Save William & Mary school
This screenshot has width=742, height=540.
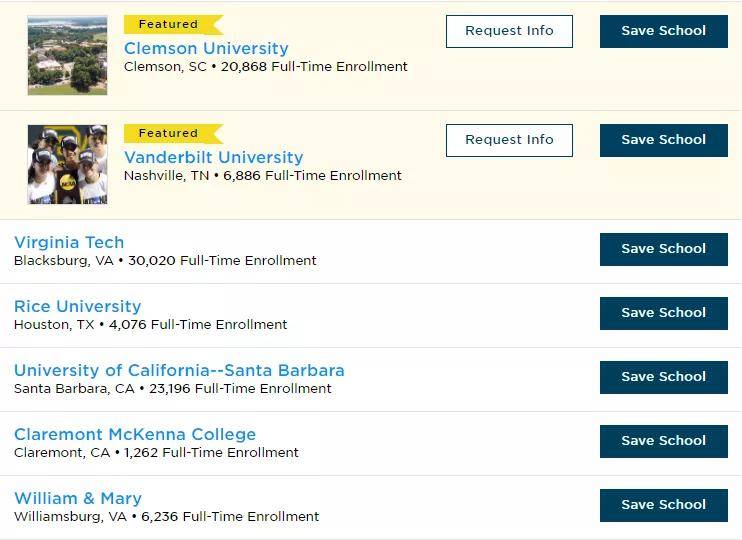coord(663,505)
